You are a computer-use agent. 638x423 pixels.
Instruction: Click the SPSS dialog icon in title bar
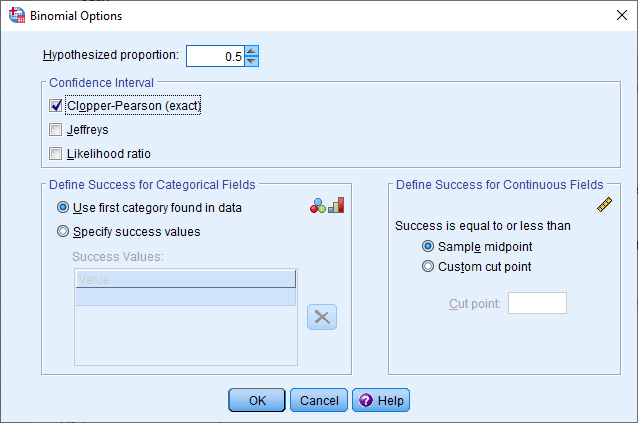coord(17,17)
